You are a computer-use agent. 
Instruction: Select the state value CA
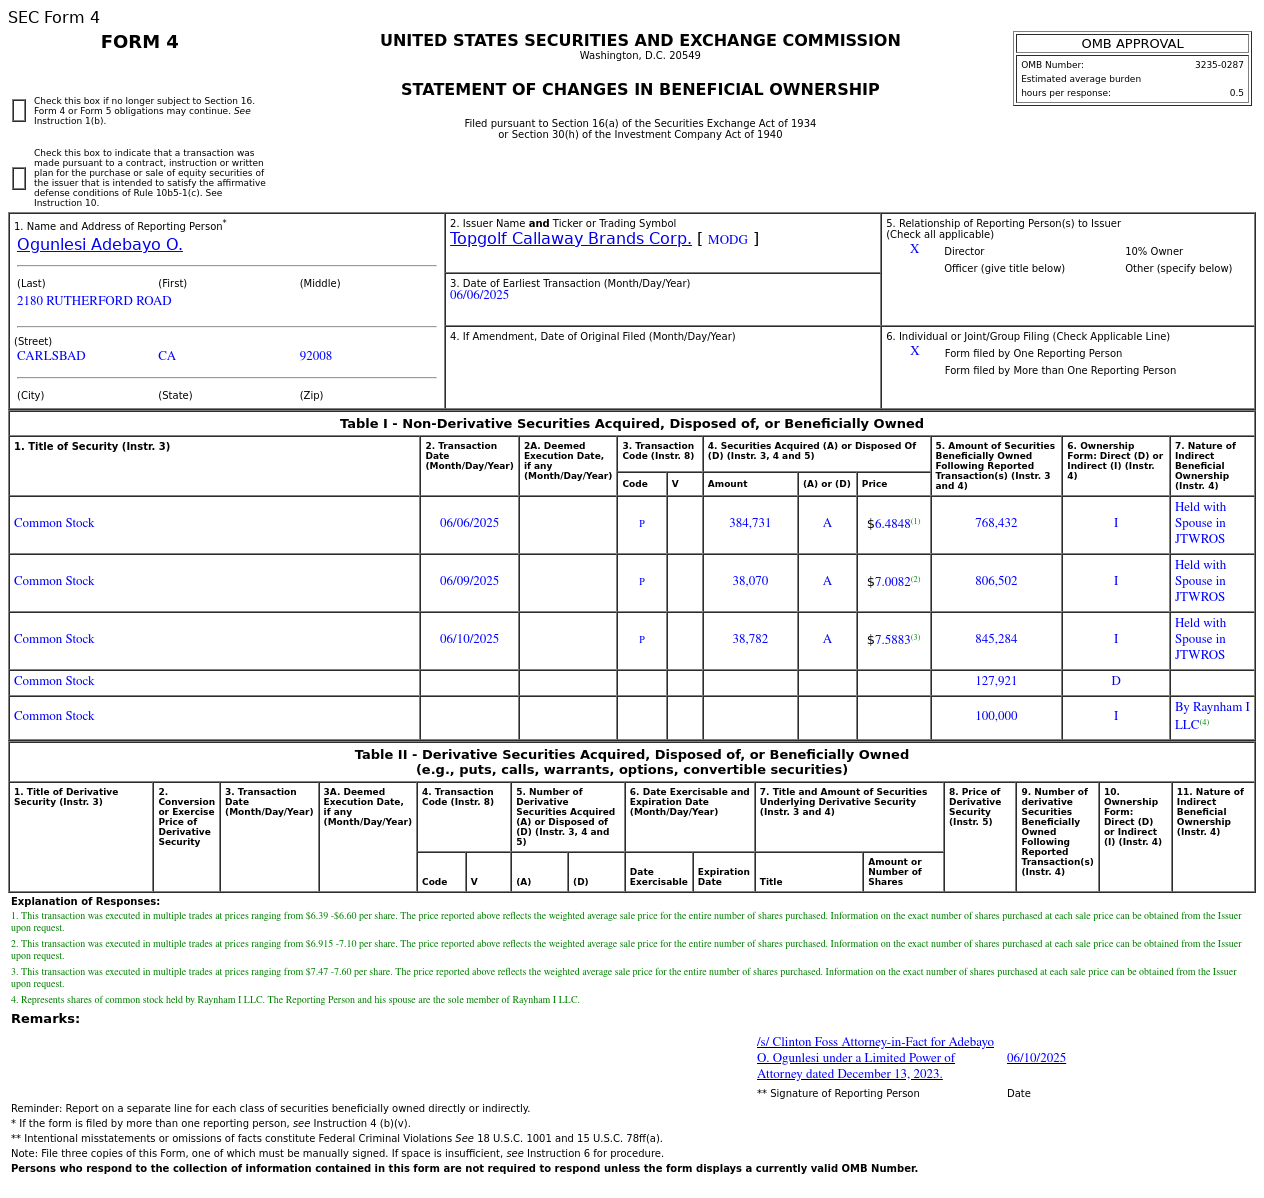(x=167, y=356)
